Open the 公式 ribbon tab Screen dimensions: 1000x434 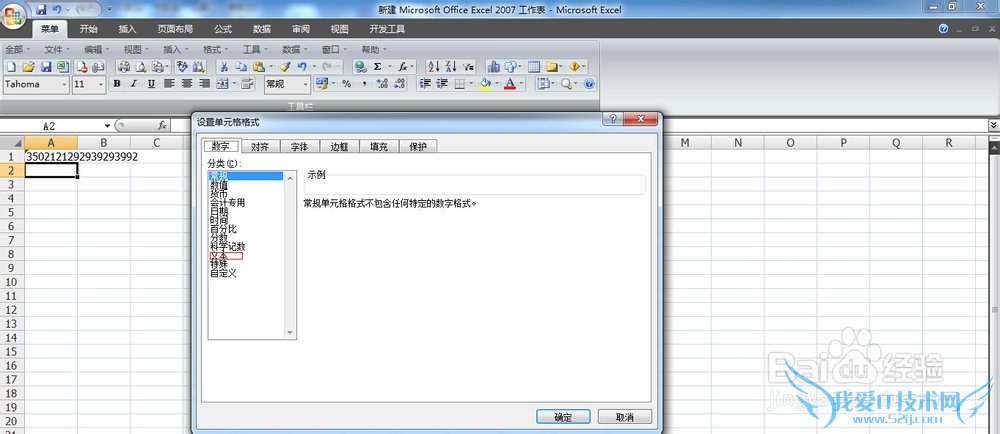[x=223, y=29]
